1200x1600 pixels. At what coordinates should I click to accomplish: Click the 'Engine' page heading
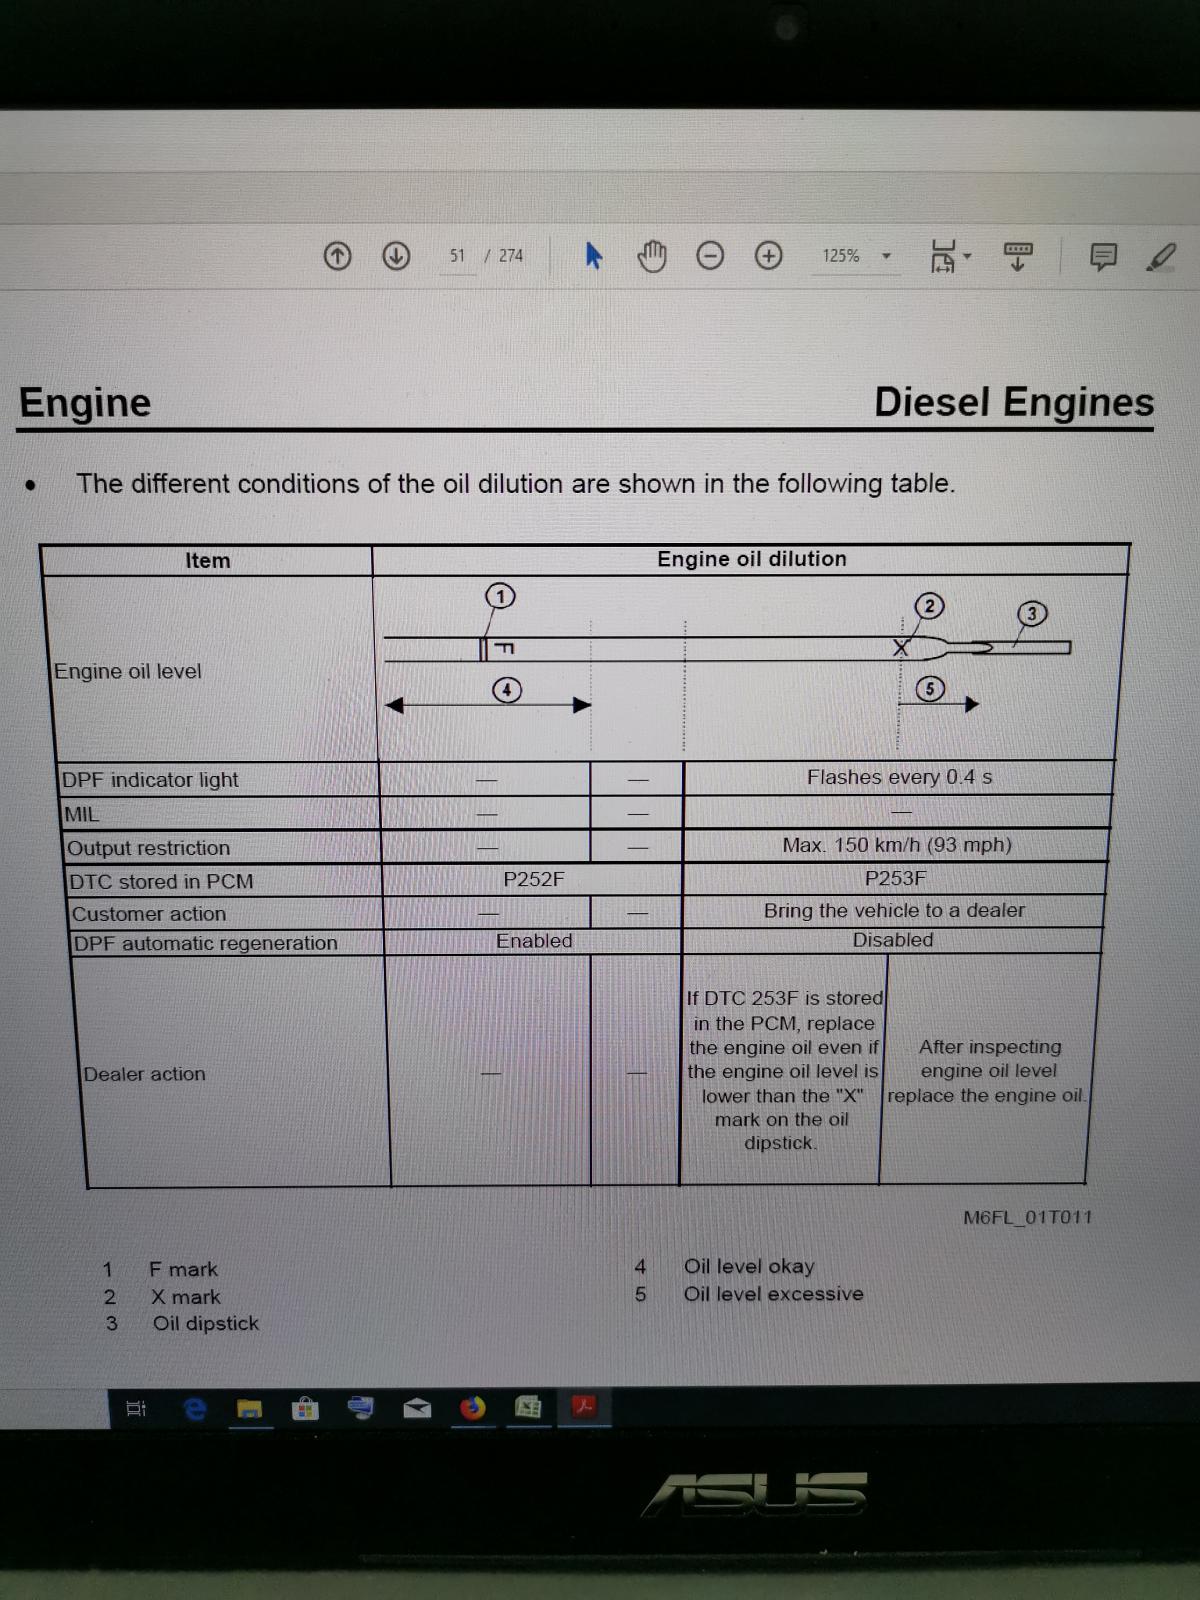pos(85,402)
